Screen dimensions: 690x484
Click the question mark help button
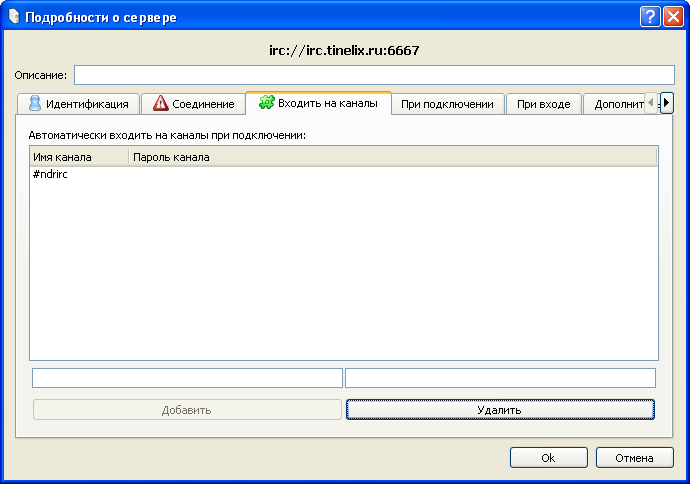click(x=649, y=17)
